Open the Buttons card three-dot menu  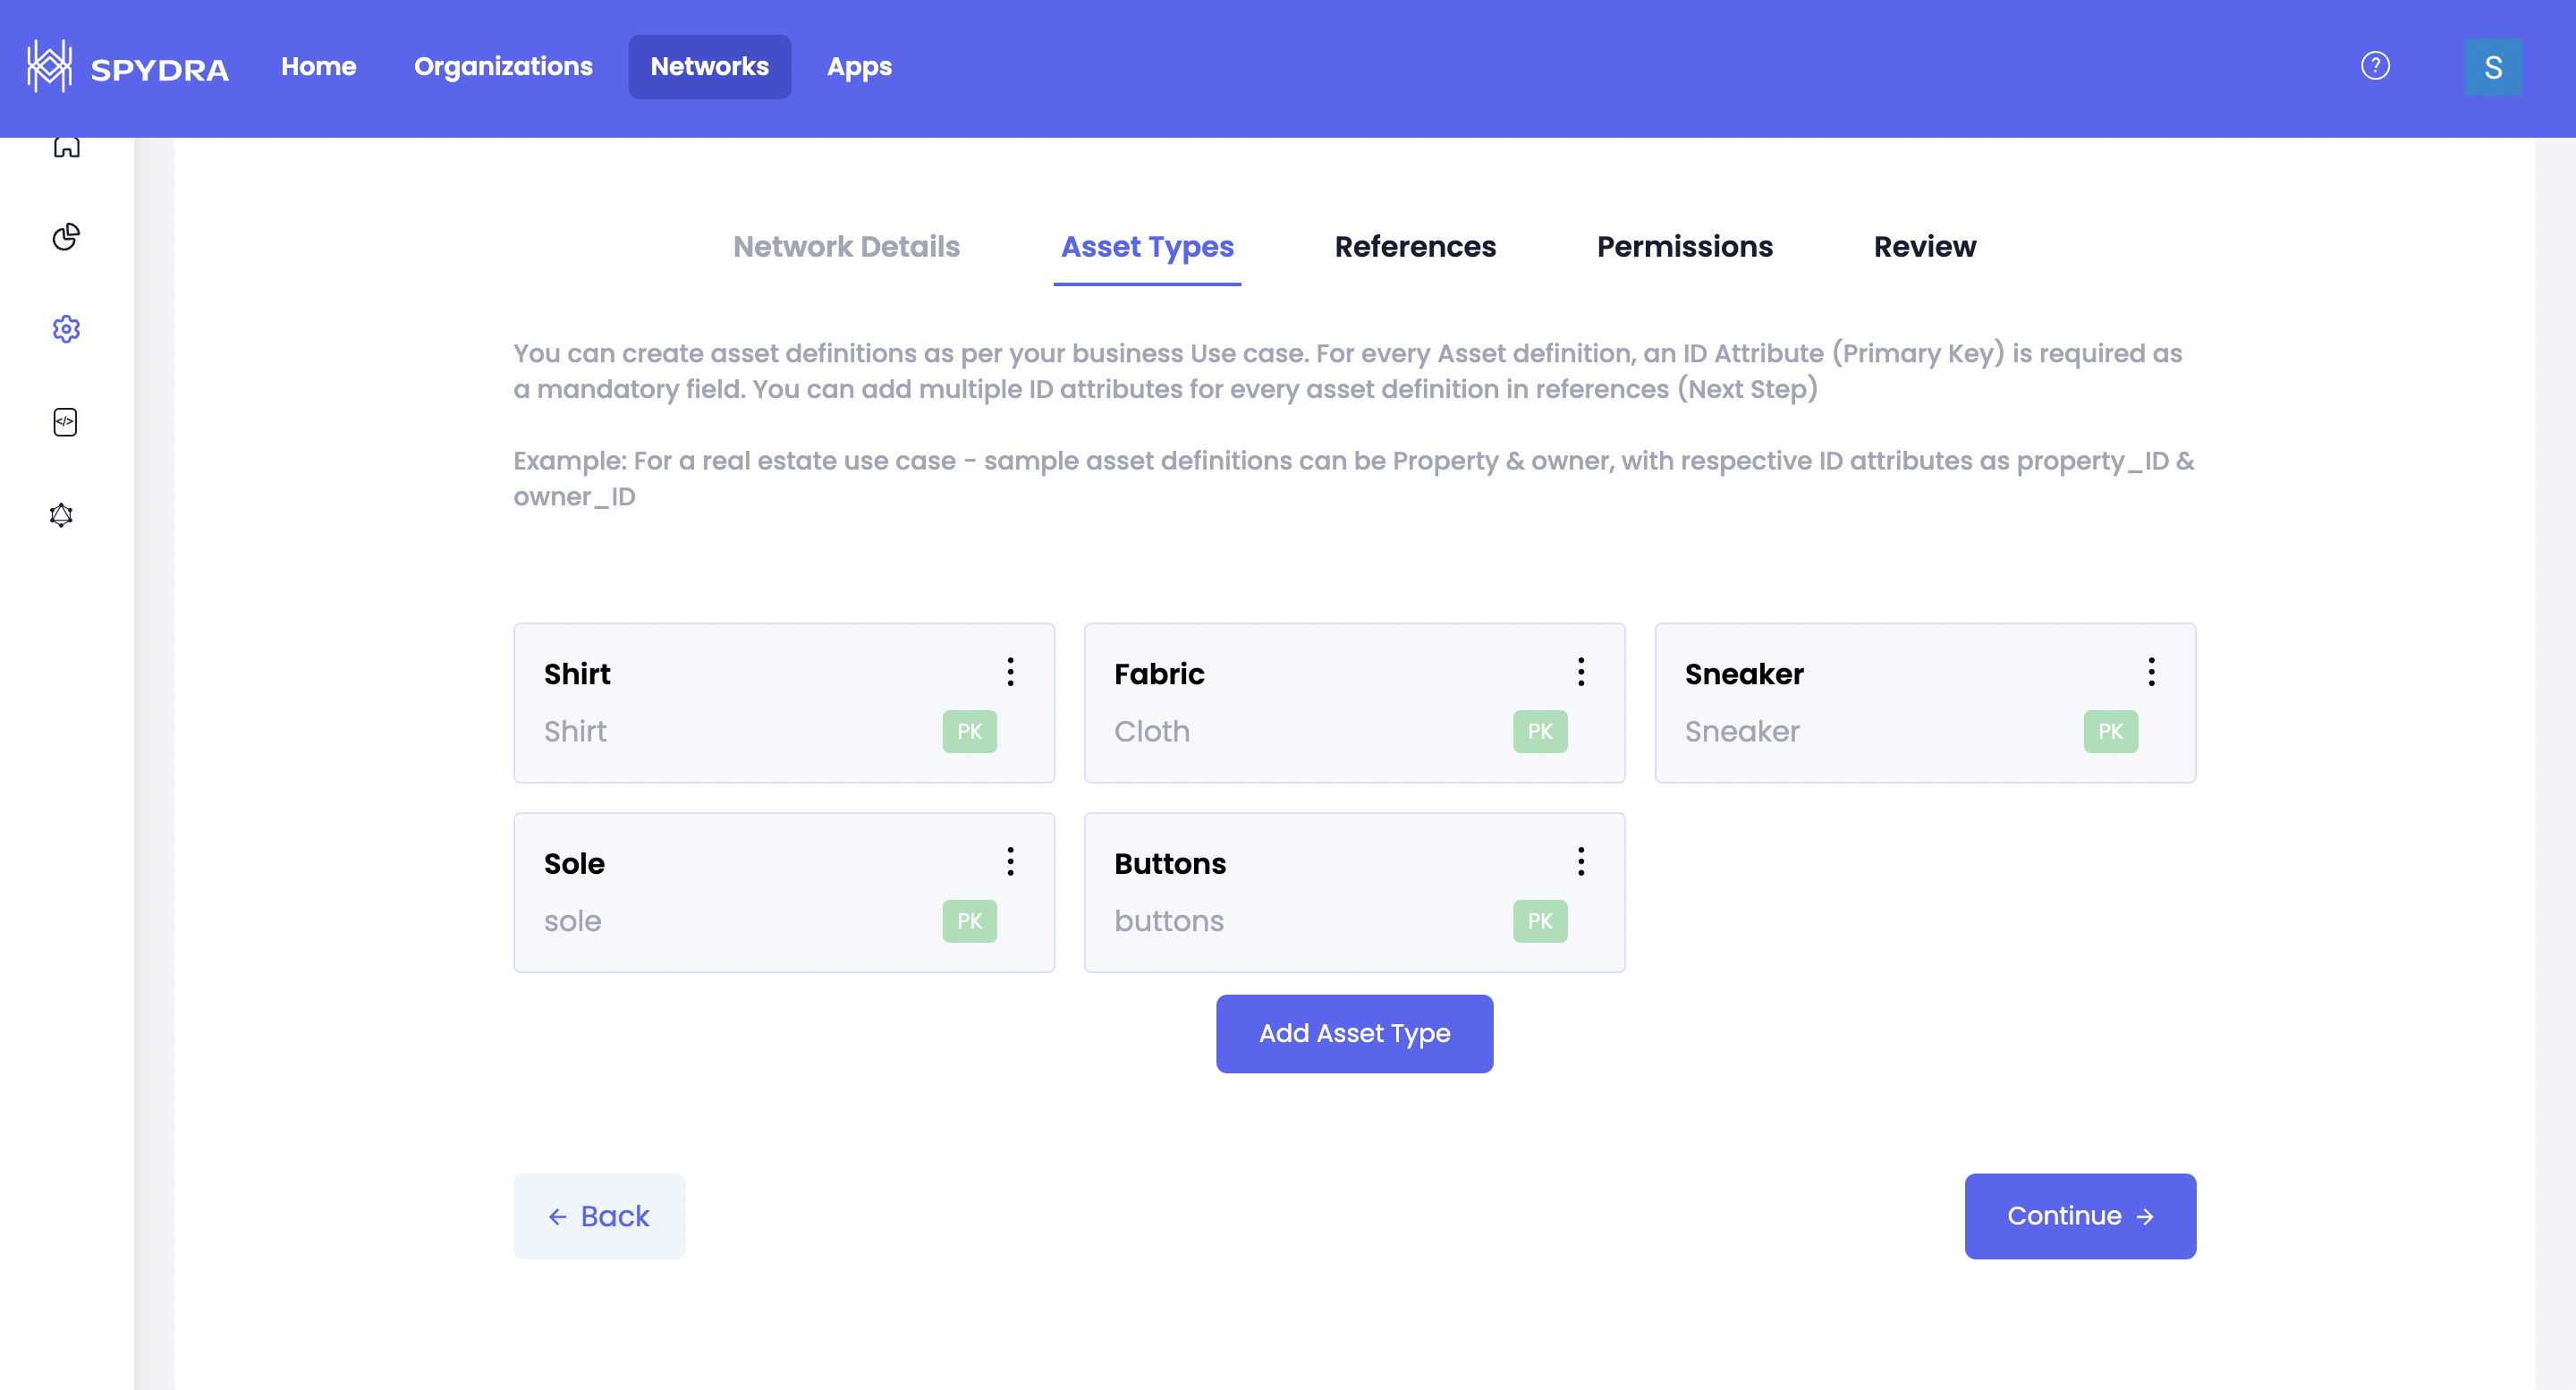(x=1580, y=862)
